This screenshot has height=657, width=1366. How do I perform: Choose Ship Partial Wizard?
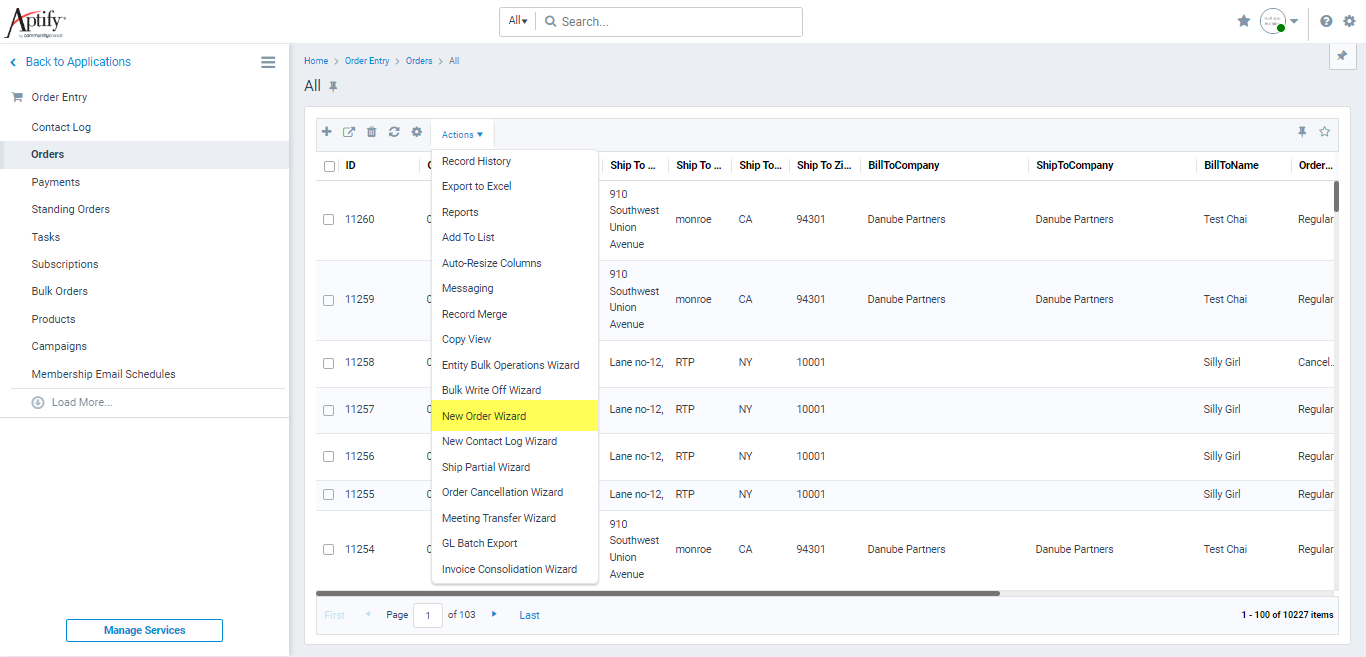(x=486, y=467)
